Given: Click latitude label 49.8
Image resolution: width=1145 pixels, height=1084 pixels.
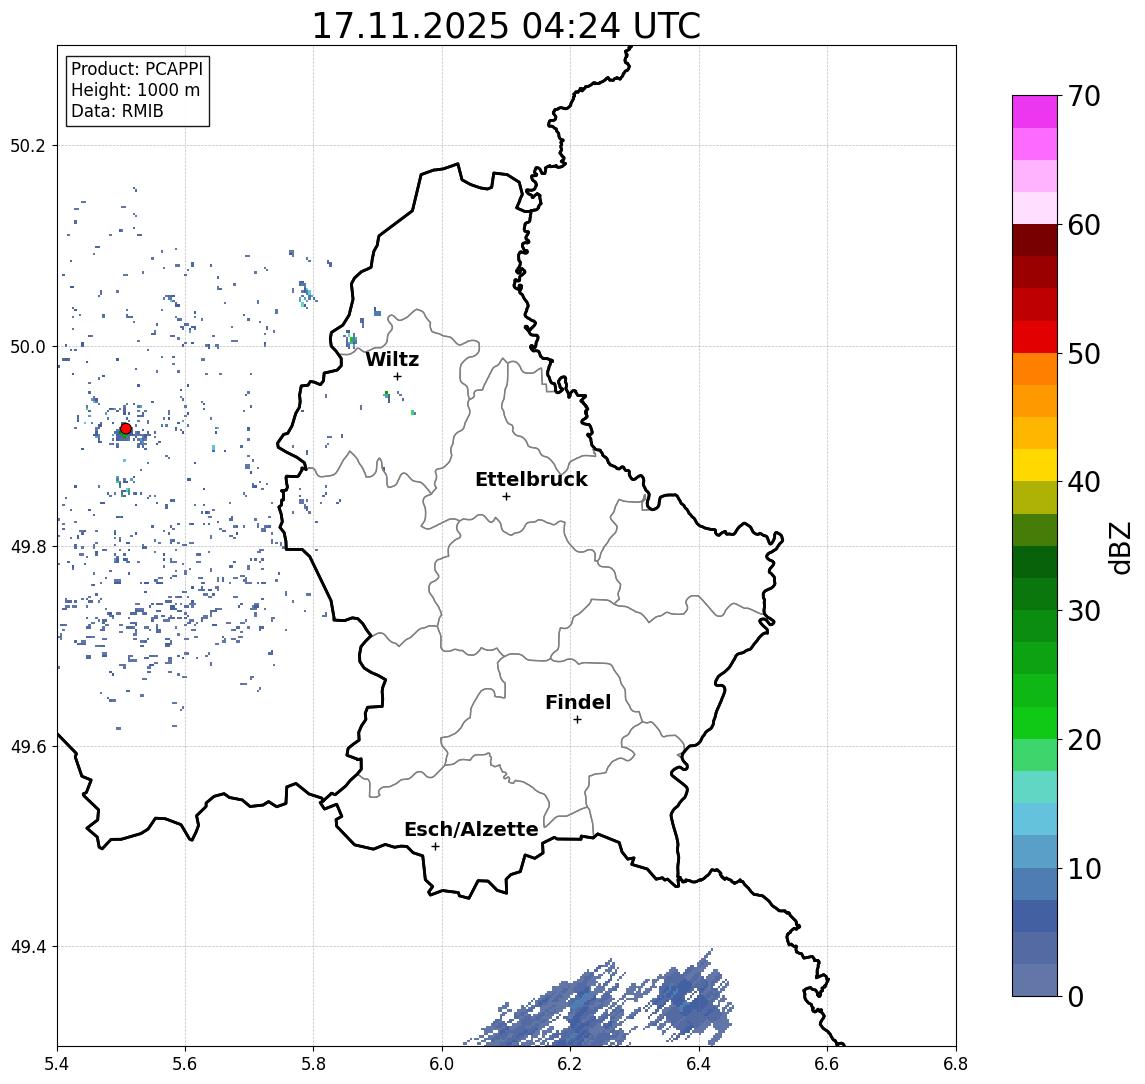Looking at the screenshot, I should point(28,546).
